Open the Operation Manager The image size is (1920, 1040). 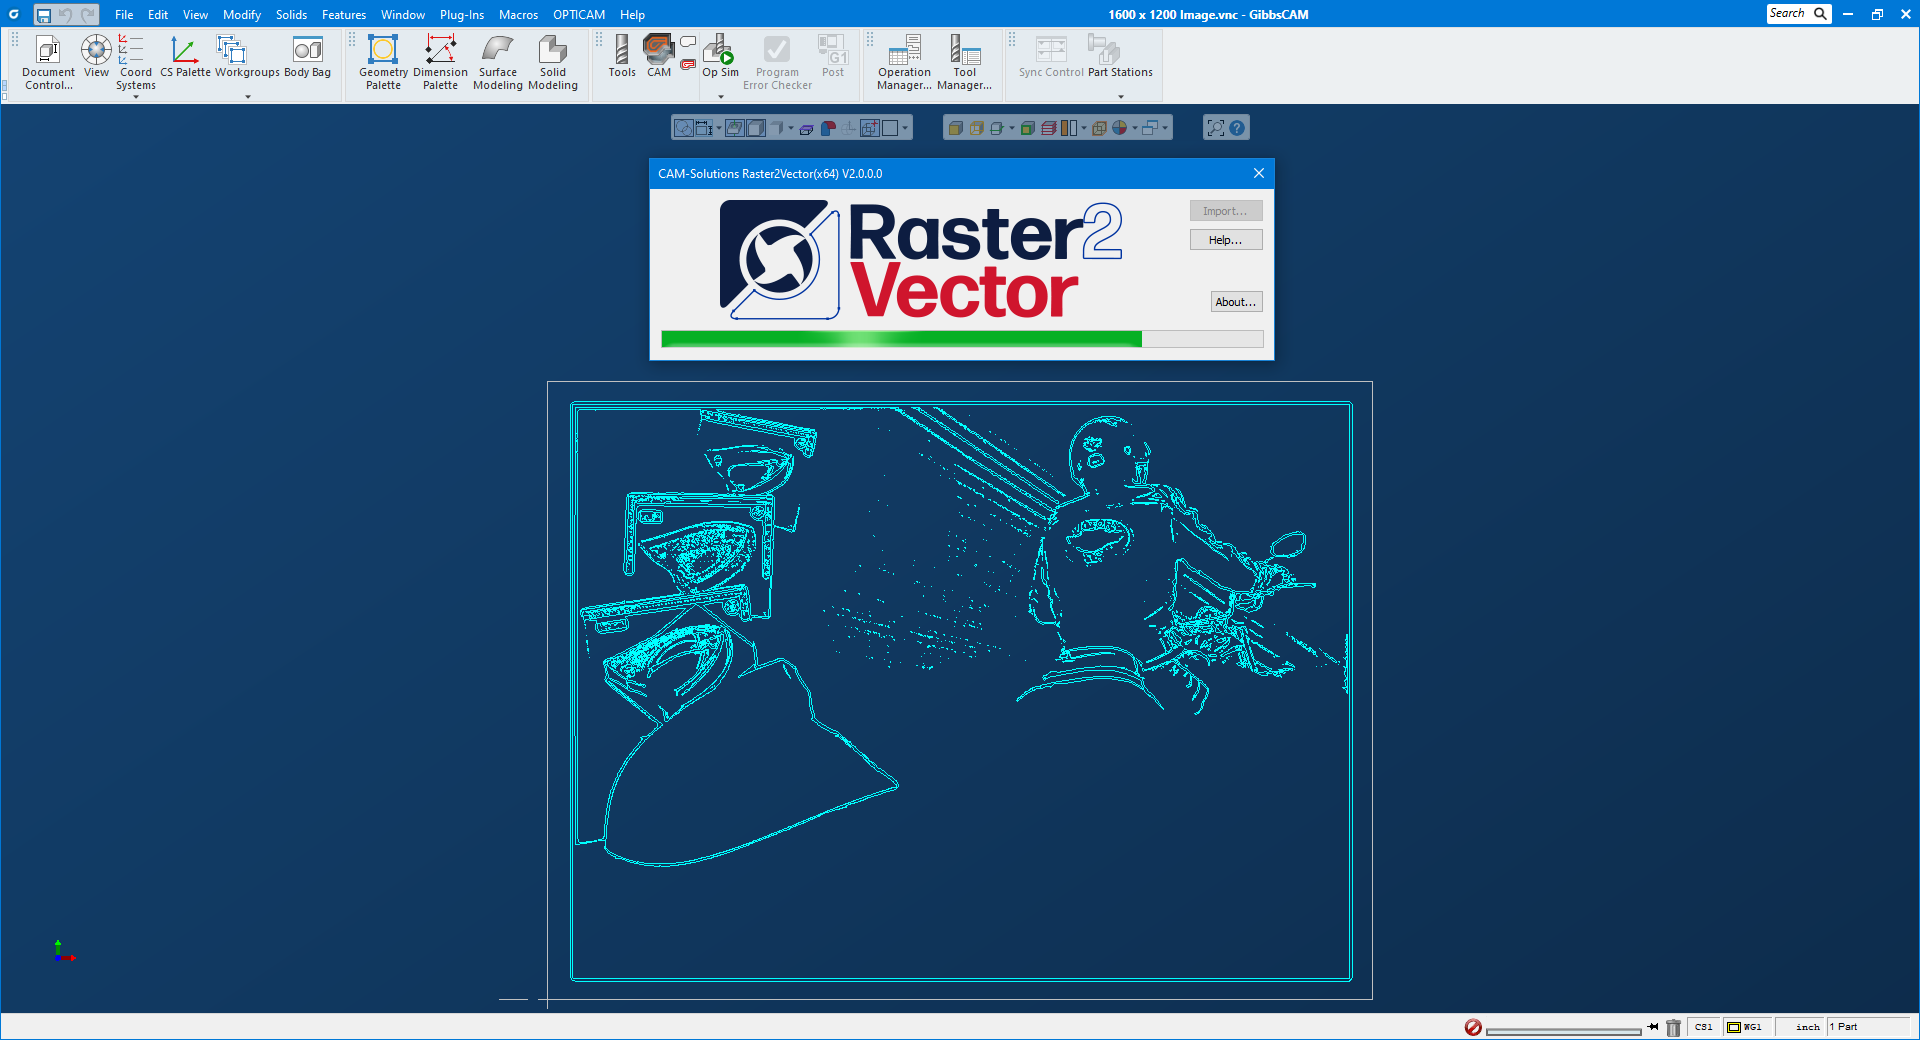[904, 62]
